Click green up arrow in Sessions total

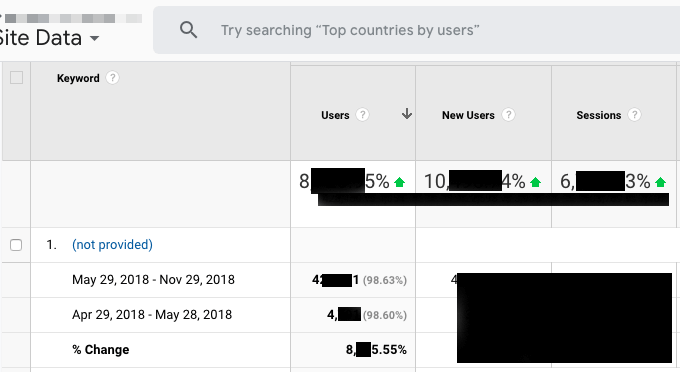point(660,183)
